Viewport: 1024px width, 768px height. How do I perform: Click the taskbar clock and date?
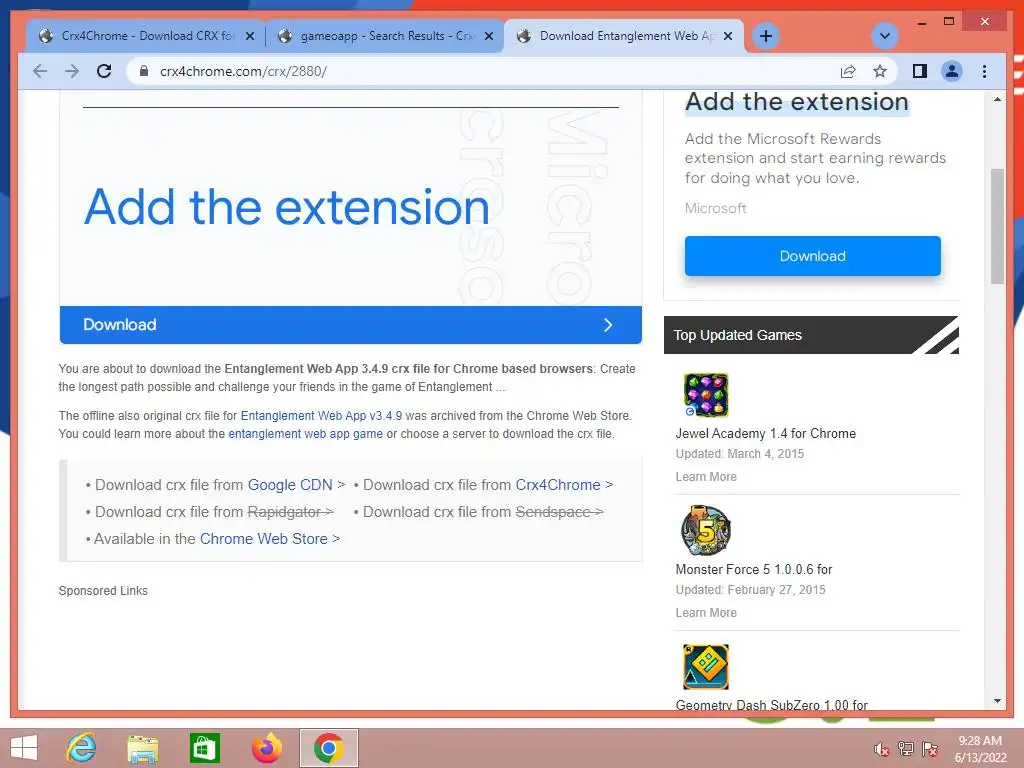click(x=980, y=749)
